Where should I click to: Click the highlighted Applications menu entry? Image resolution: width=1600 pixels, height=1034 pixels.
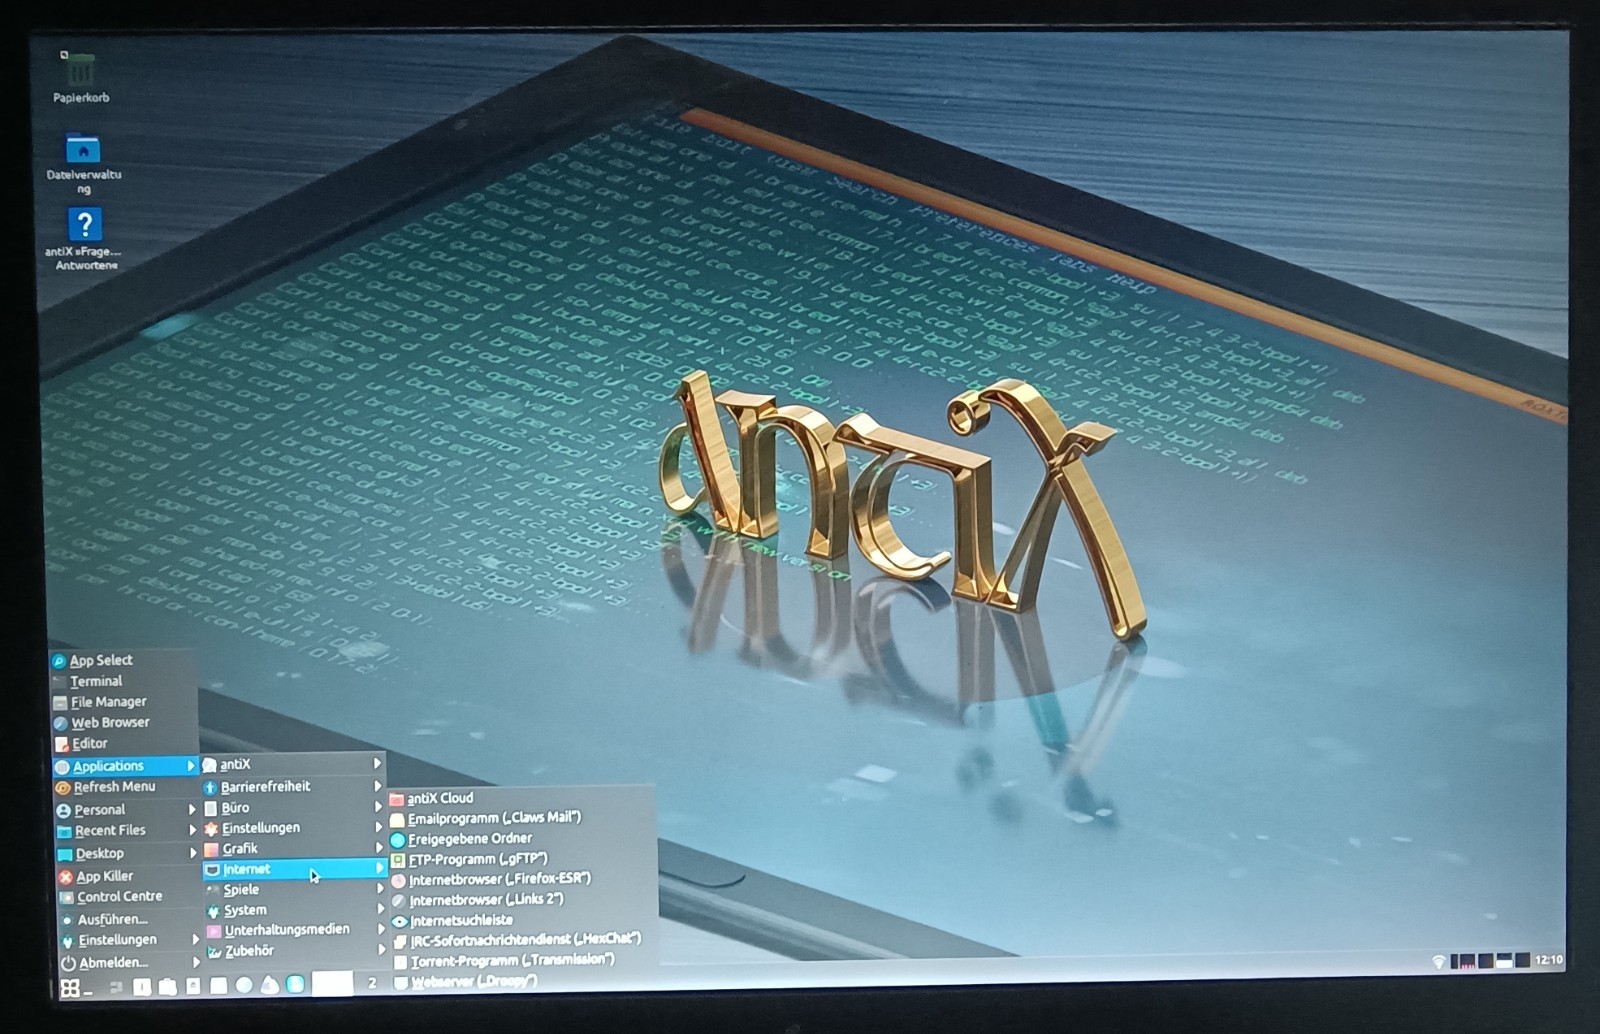point(126,766)
